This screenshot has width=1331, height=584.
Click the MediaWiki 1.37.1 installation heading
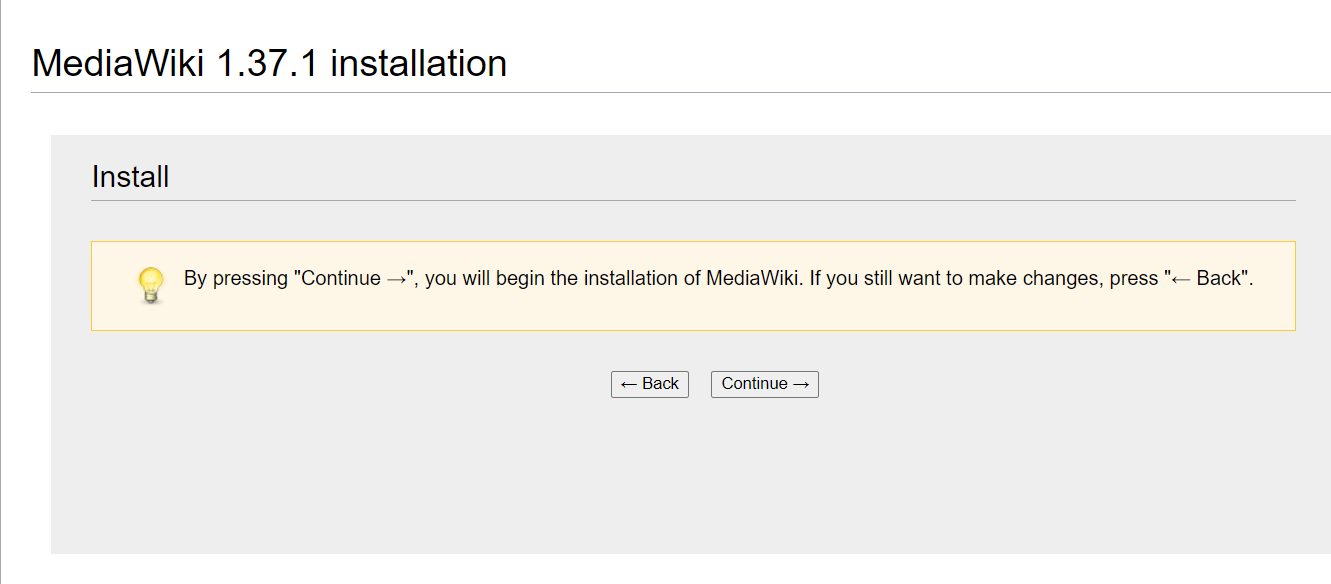click(x=269, y=62)
